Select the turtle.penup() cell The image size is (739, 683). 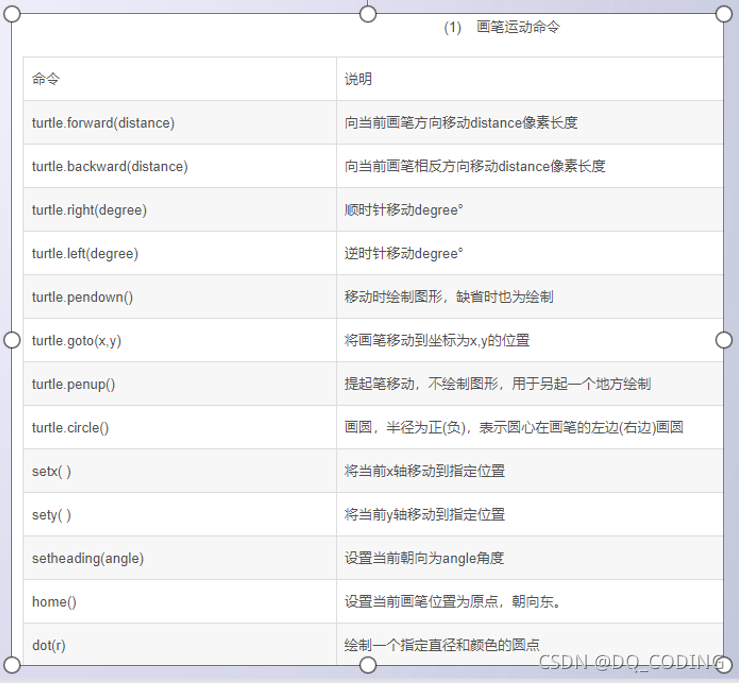[180, 384]
